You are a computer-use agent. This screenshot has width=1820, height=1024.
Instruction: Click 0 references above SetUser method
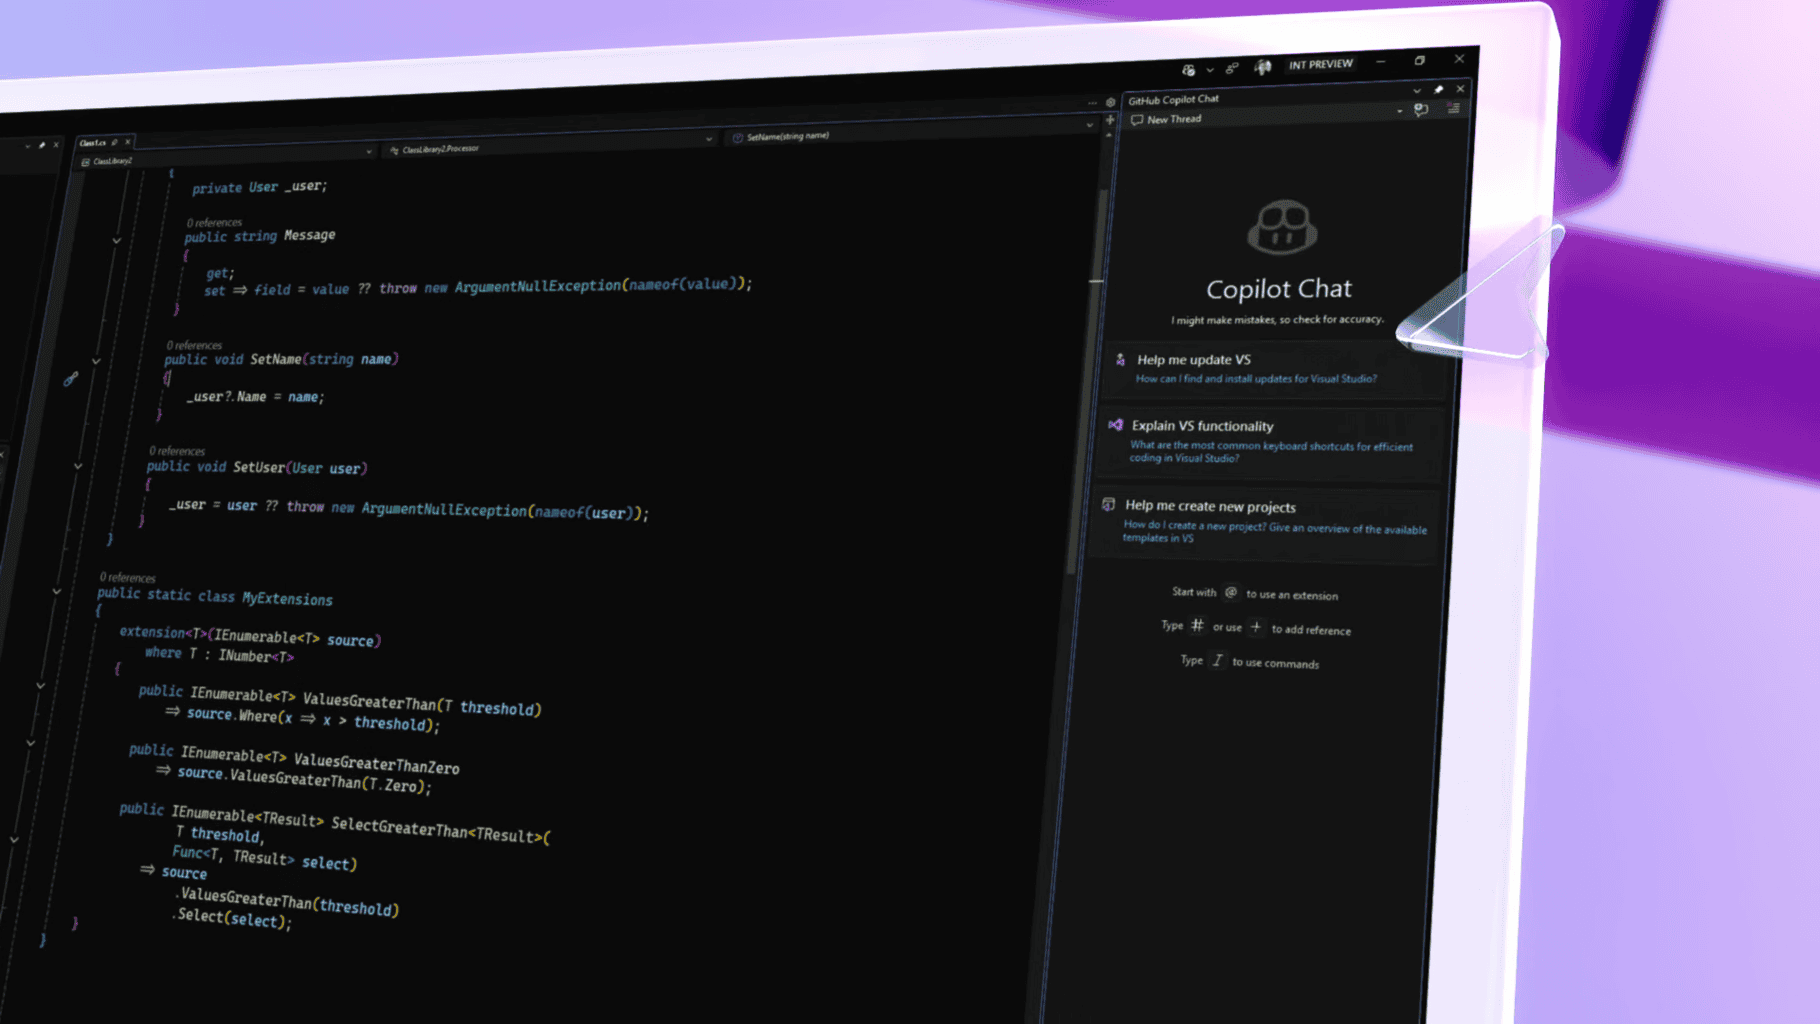click(x=178, y=451)
